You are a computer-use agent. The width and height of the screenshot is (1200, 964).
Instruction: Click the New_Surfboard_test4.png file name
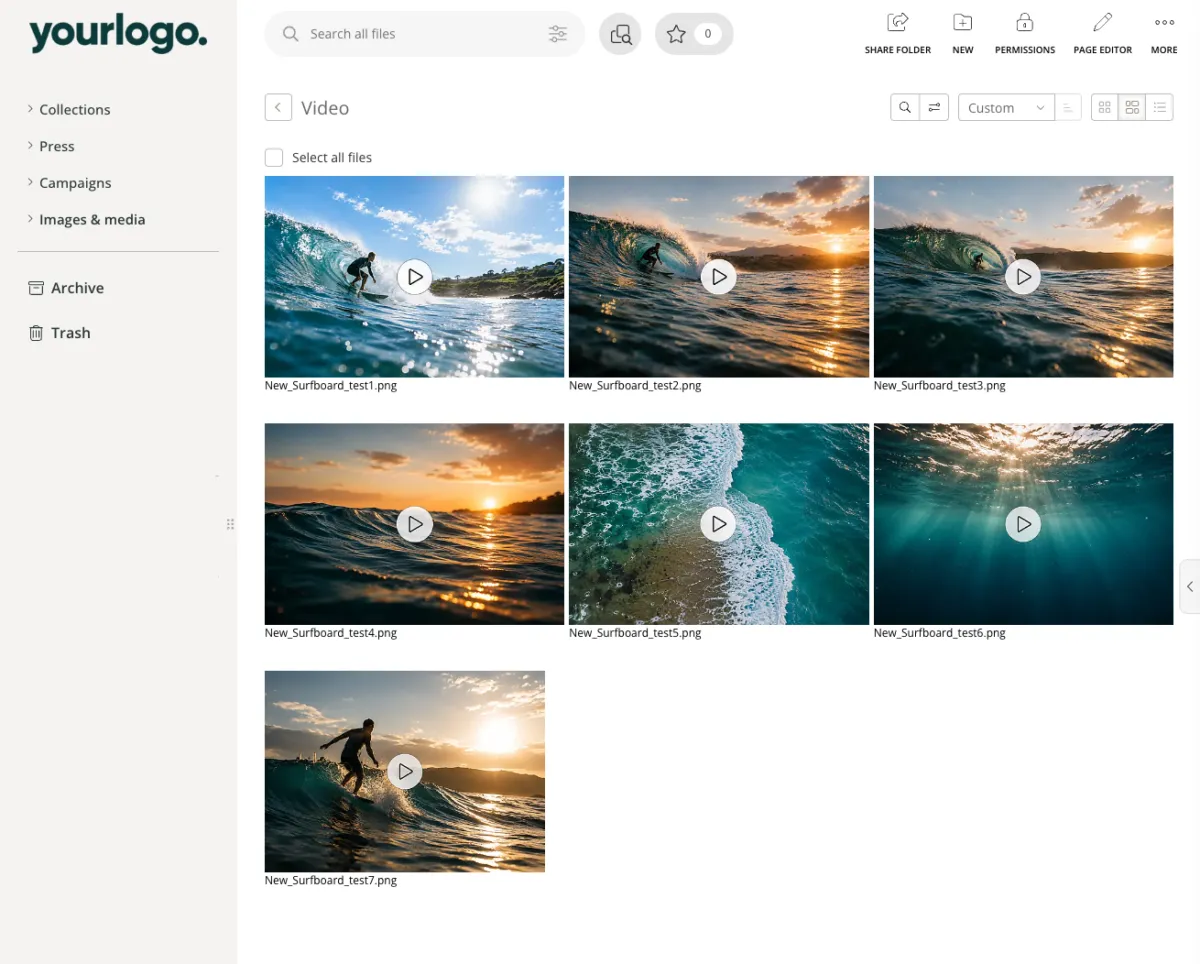click(x=331, y=633)
